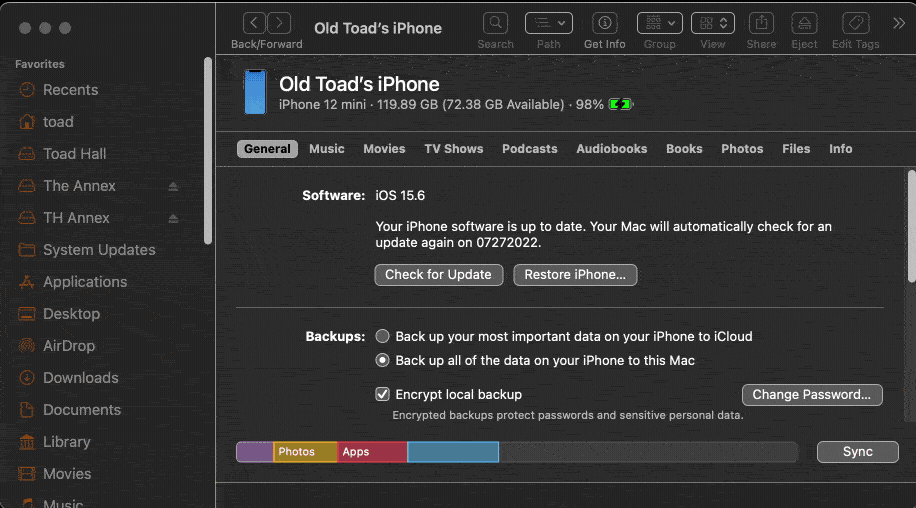Click the sidebar vertical scrollbar
This screenshot has width=916, height=508.
tap(208, 151)
